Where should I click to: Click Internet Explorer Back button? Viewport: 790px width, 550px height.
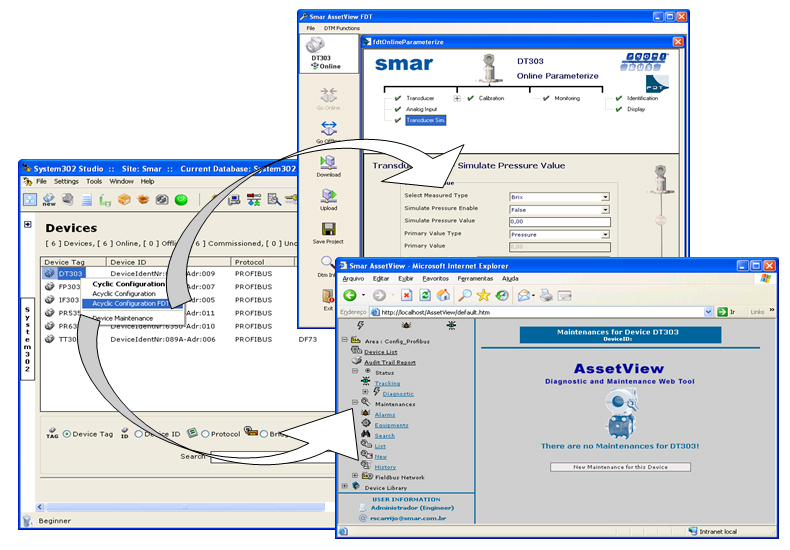pyautogui.click(x=350, y=296)
